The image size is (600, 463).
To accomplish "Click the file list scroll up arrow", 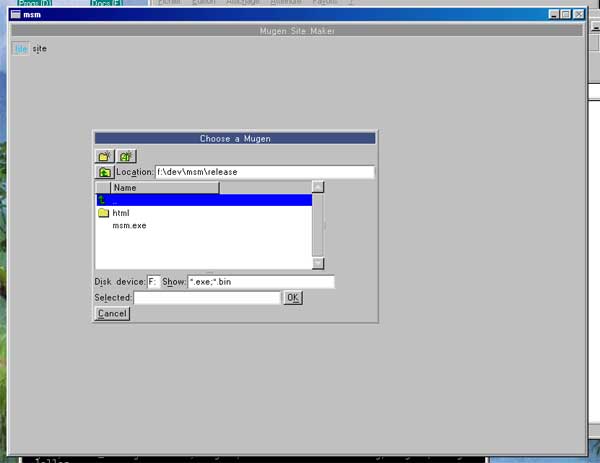I will point(318,186).
